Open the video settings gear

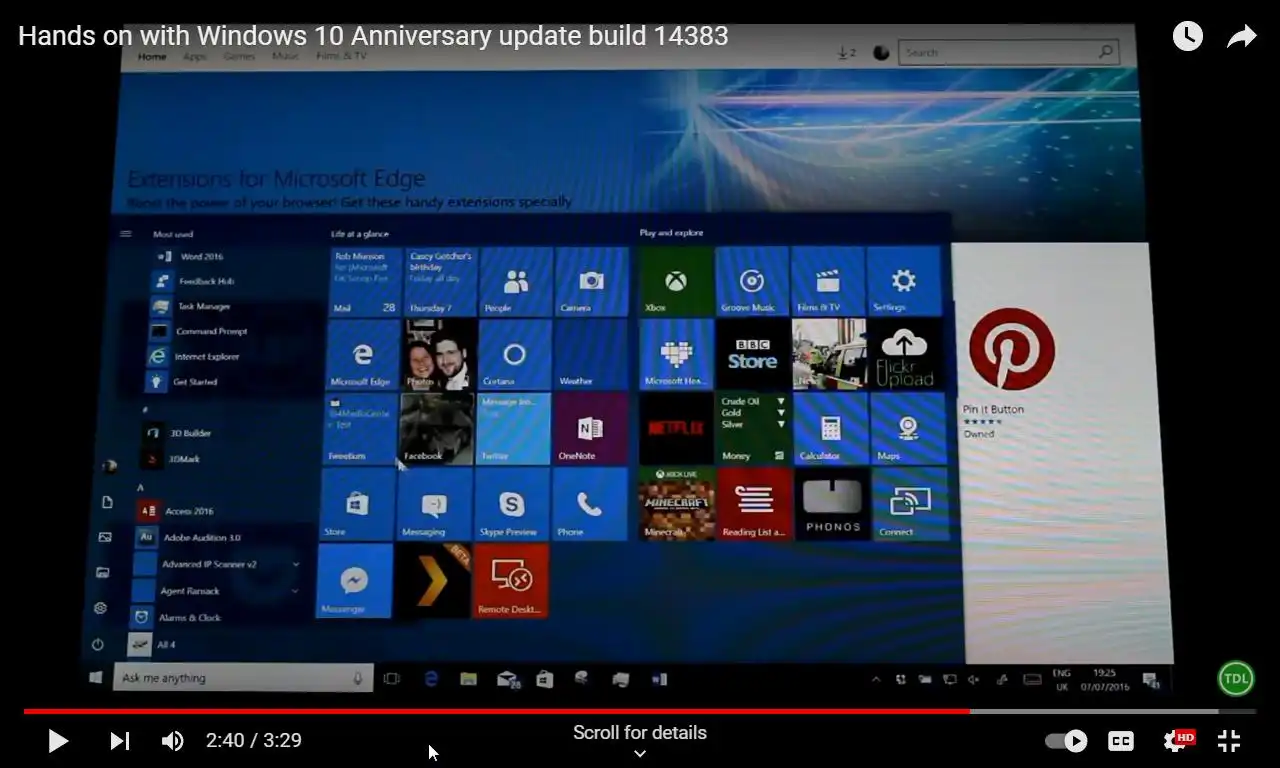(1177, 741)
